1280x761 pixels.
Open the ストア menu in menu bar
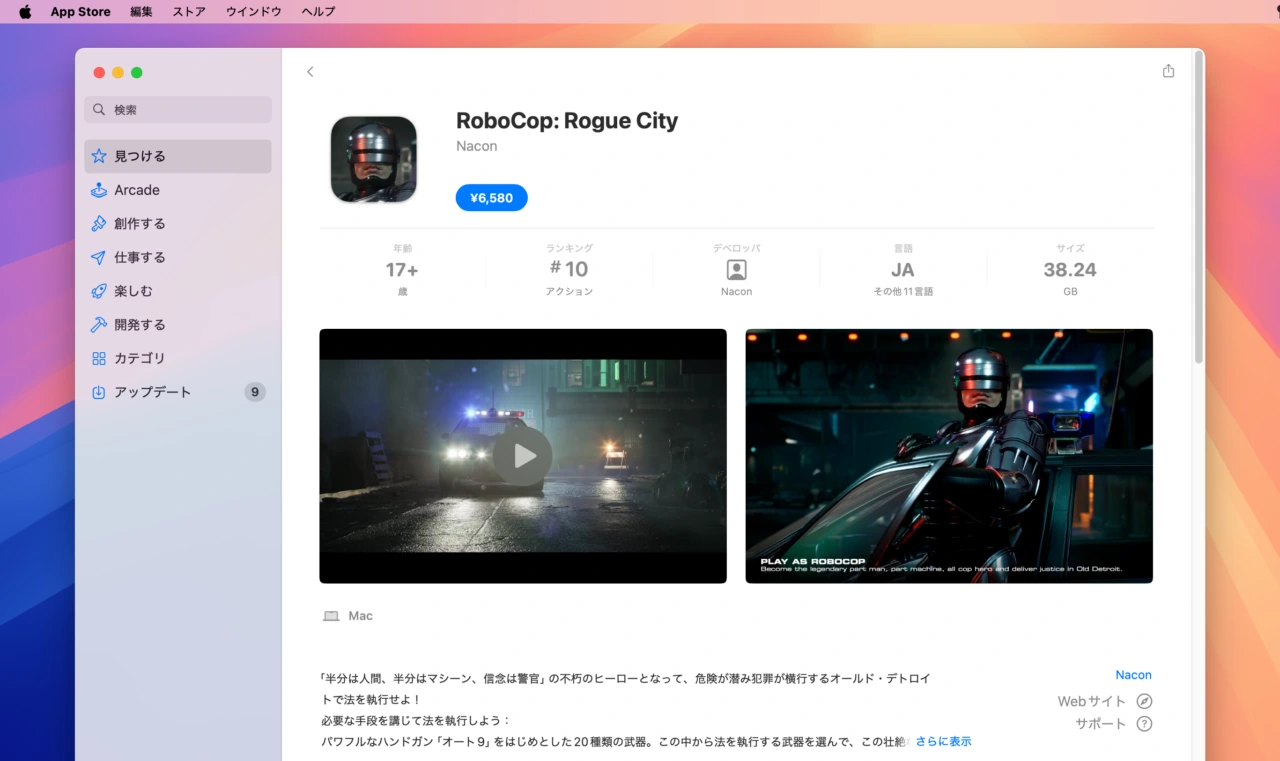189,12
